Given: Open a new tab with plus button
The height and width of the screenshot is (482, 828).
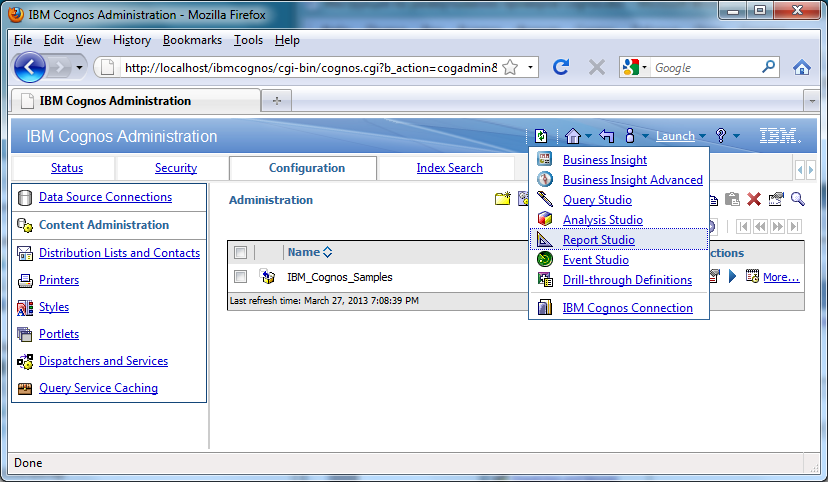Looking at the screenshot, I should [x=277, y=100].
